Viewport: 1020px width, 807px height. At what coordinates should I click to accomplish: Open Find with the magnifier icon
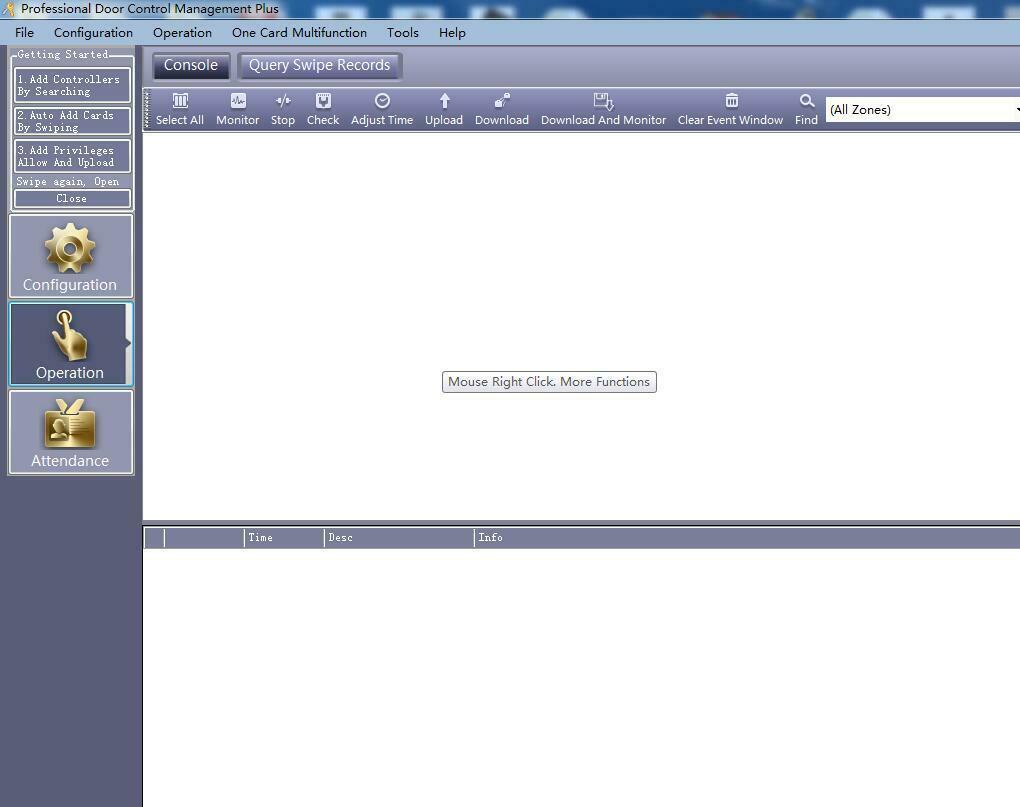click(806, 101)
